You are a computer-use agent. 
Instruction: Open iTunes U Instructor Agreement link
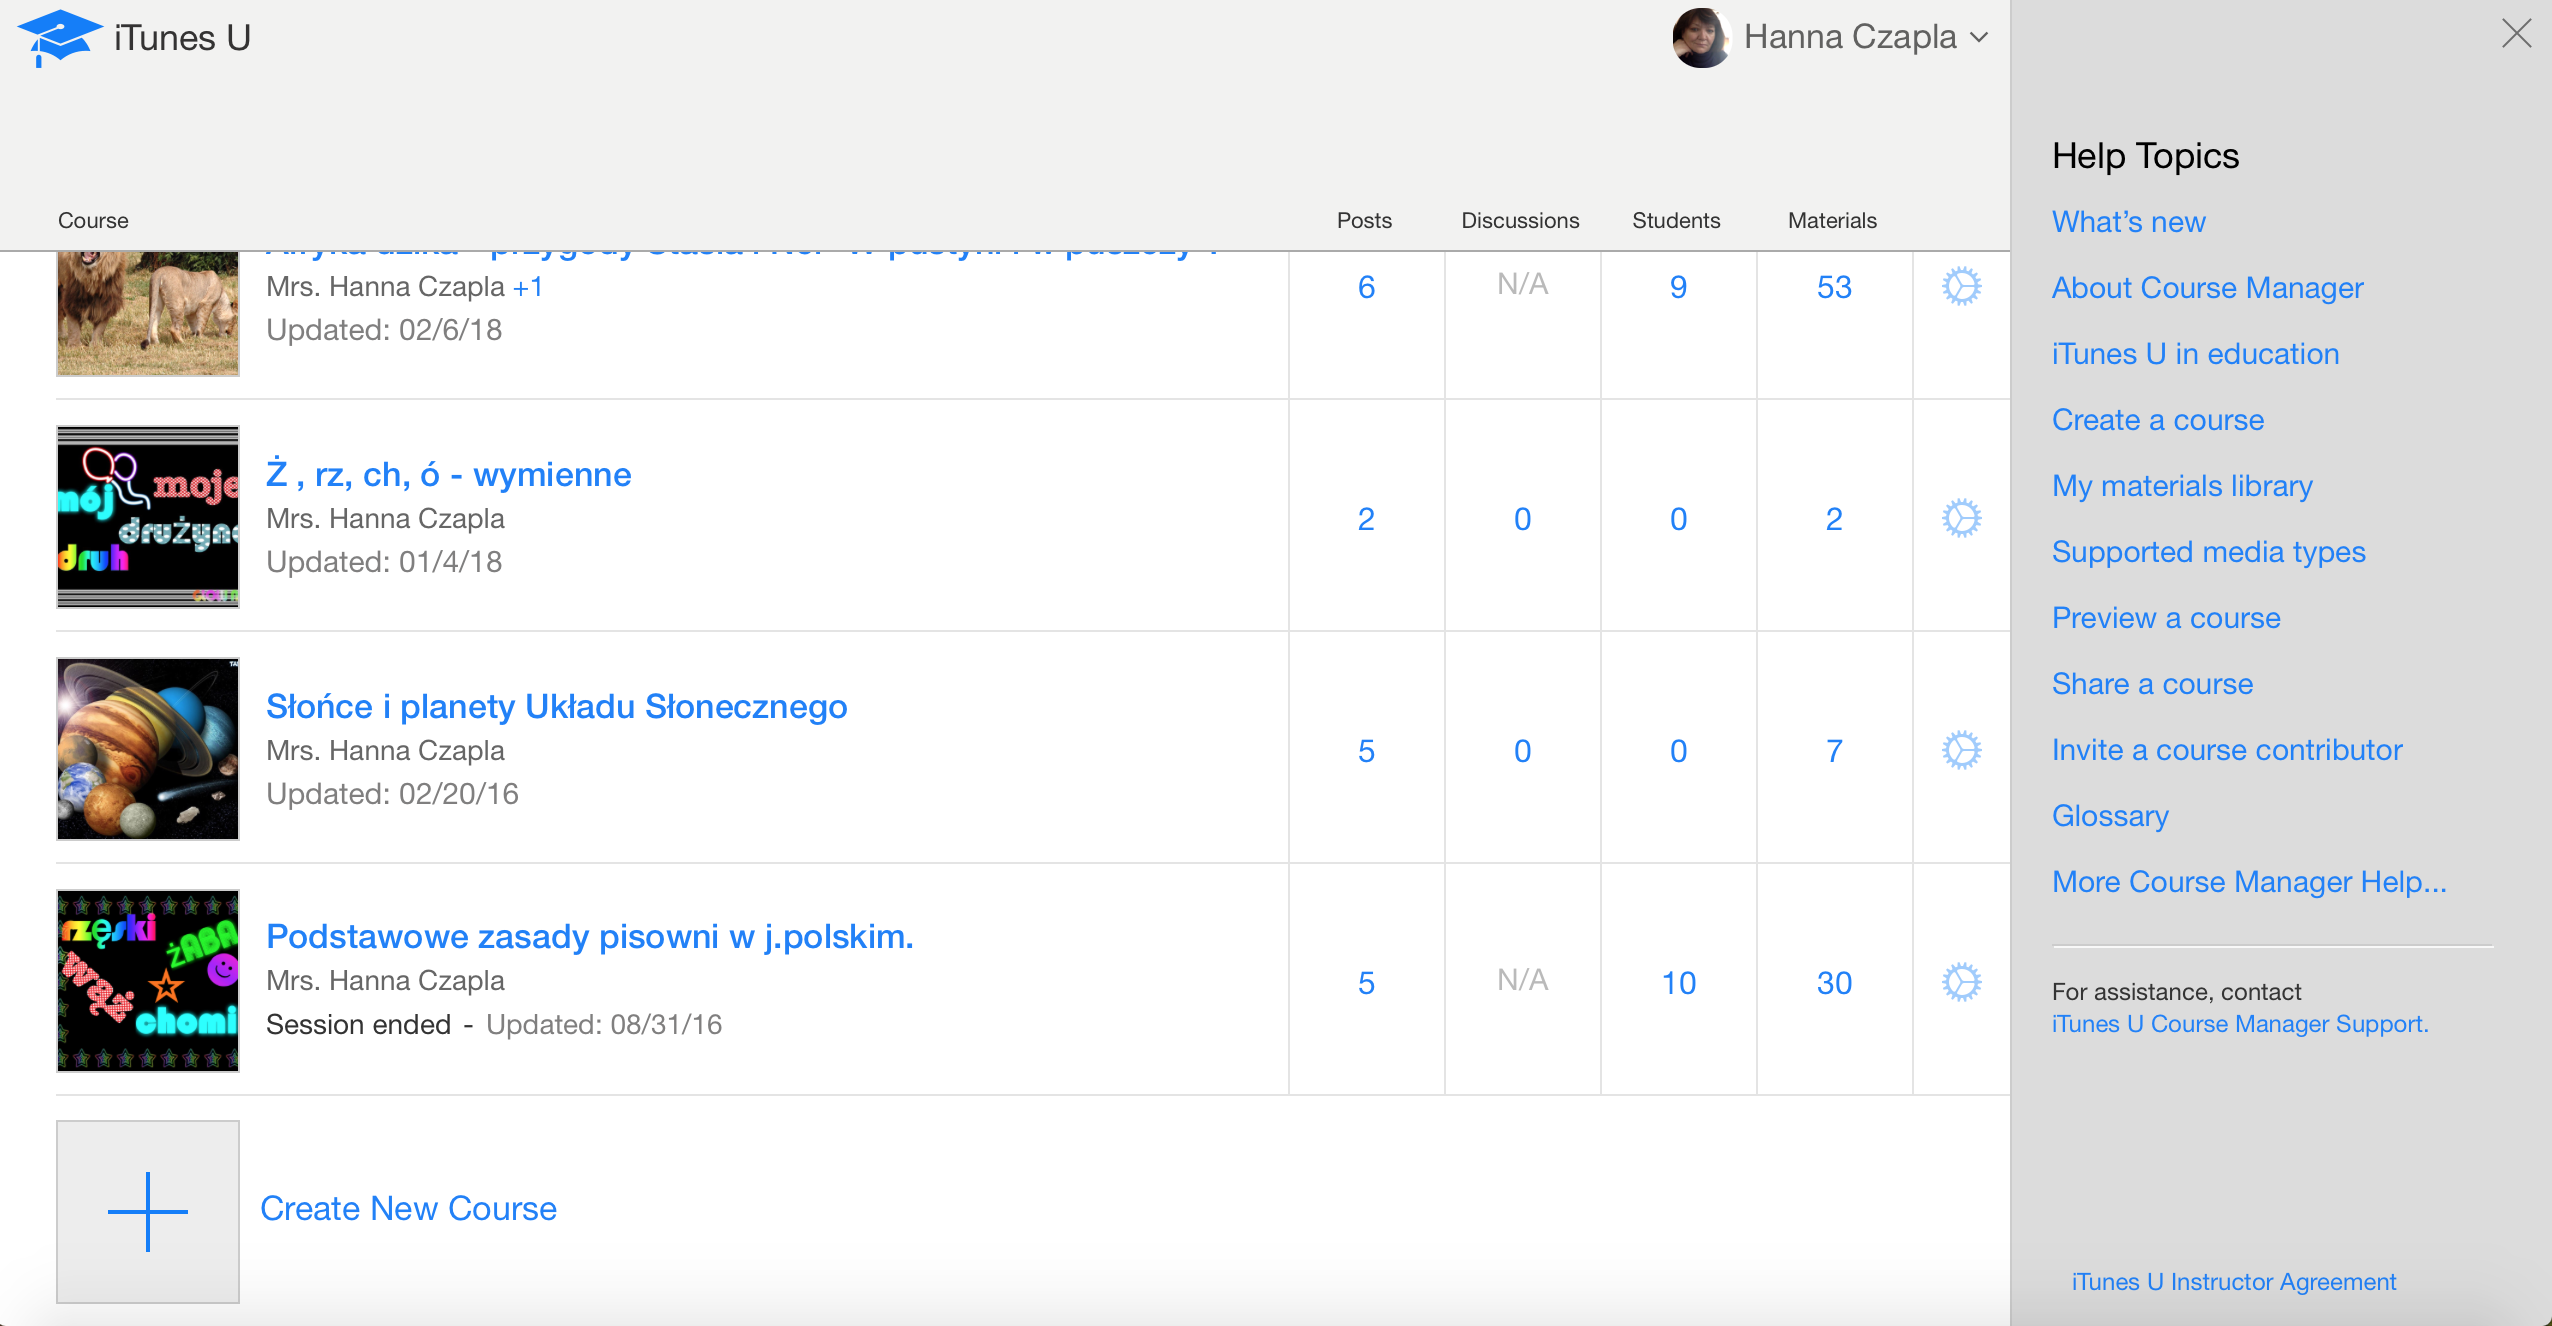point(2233,1282)
